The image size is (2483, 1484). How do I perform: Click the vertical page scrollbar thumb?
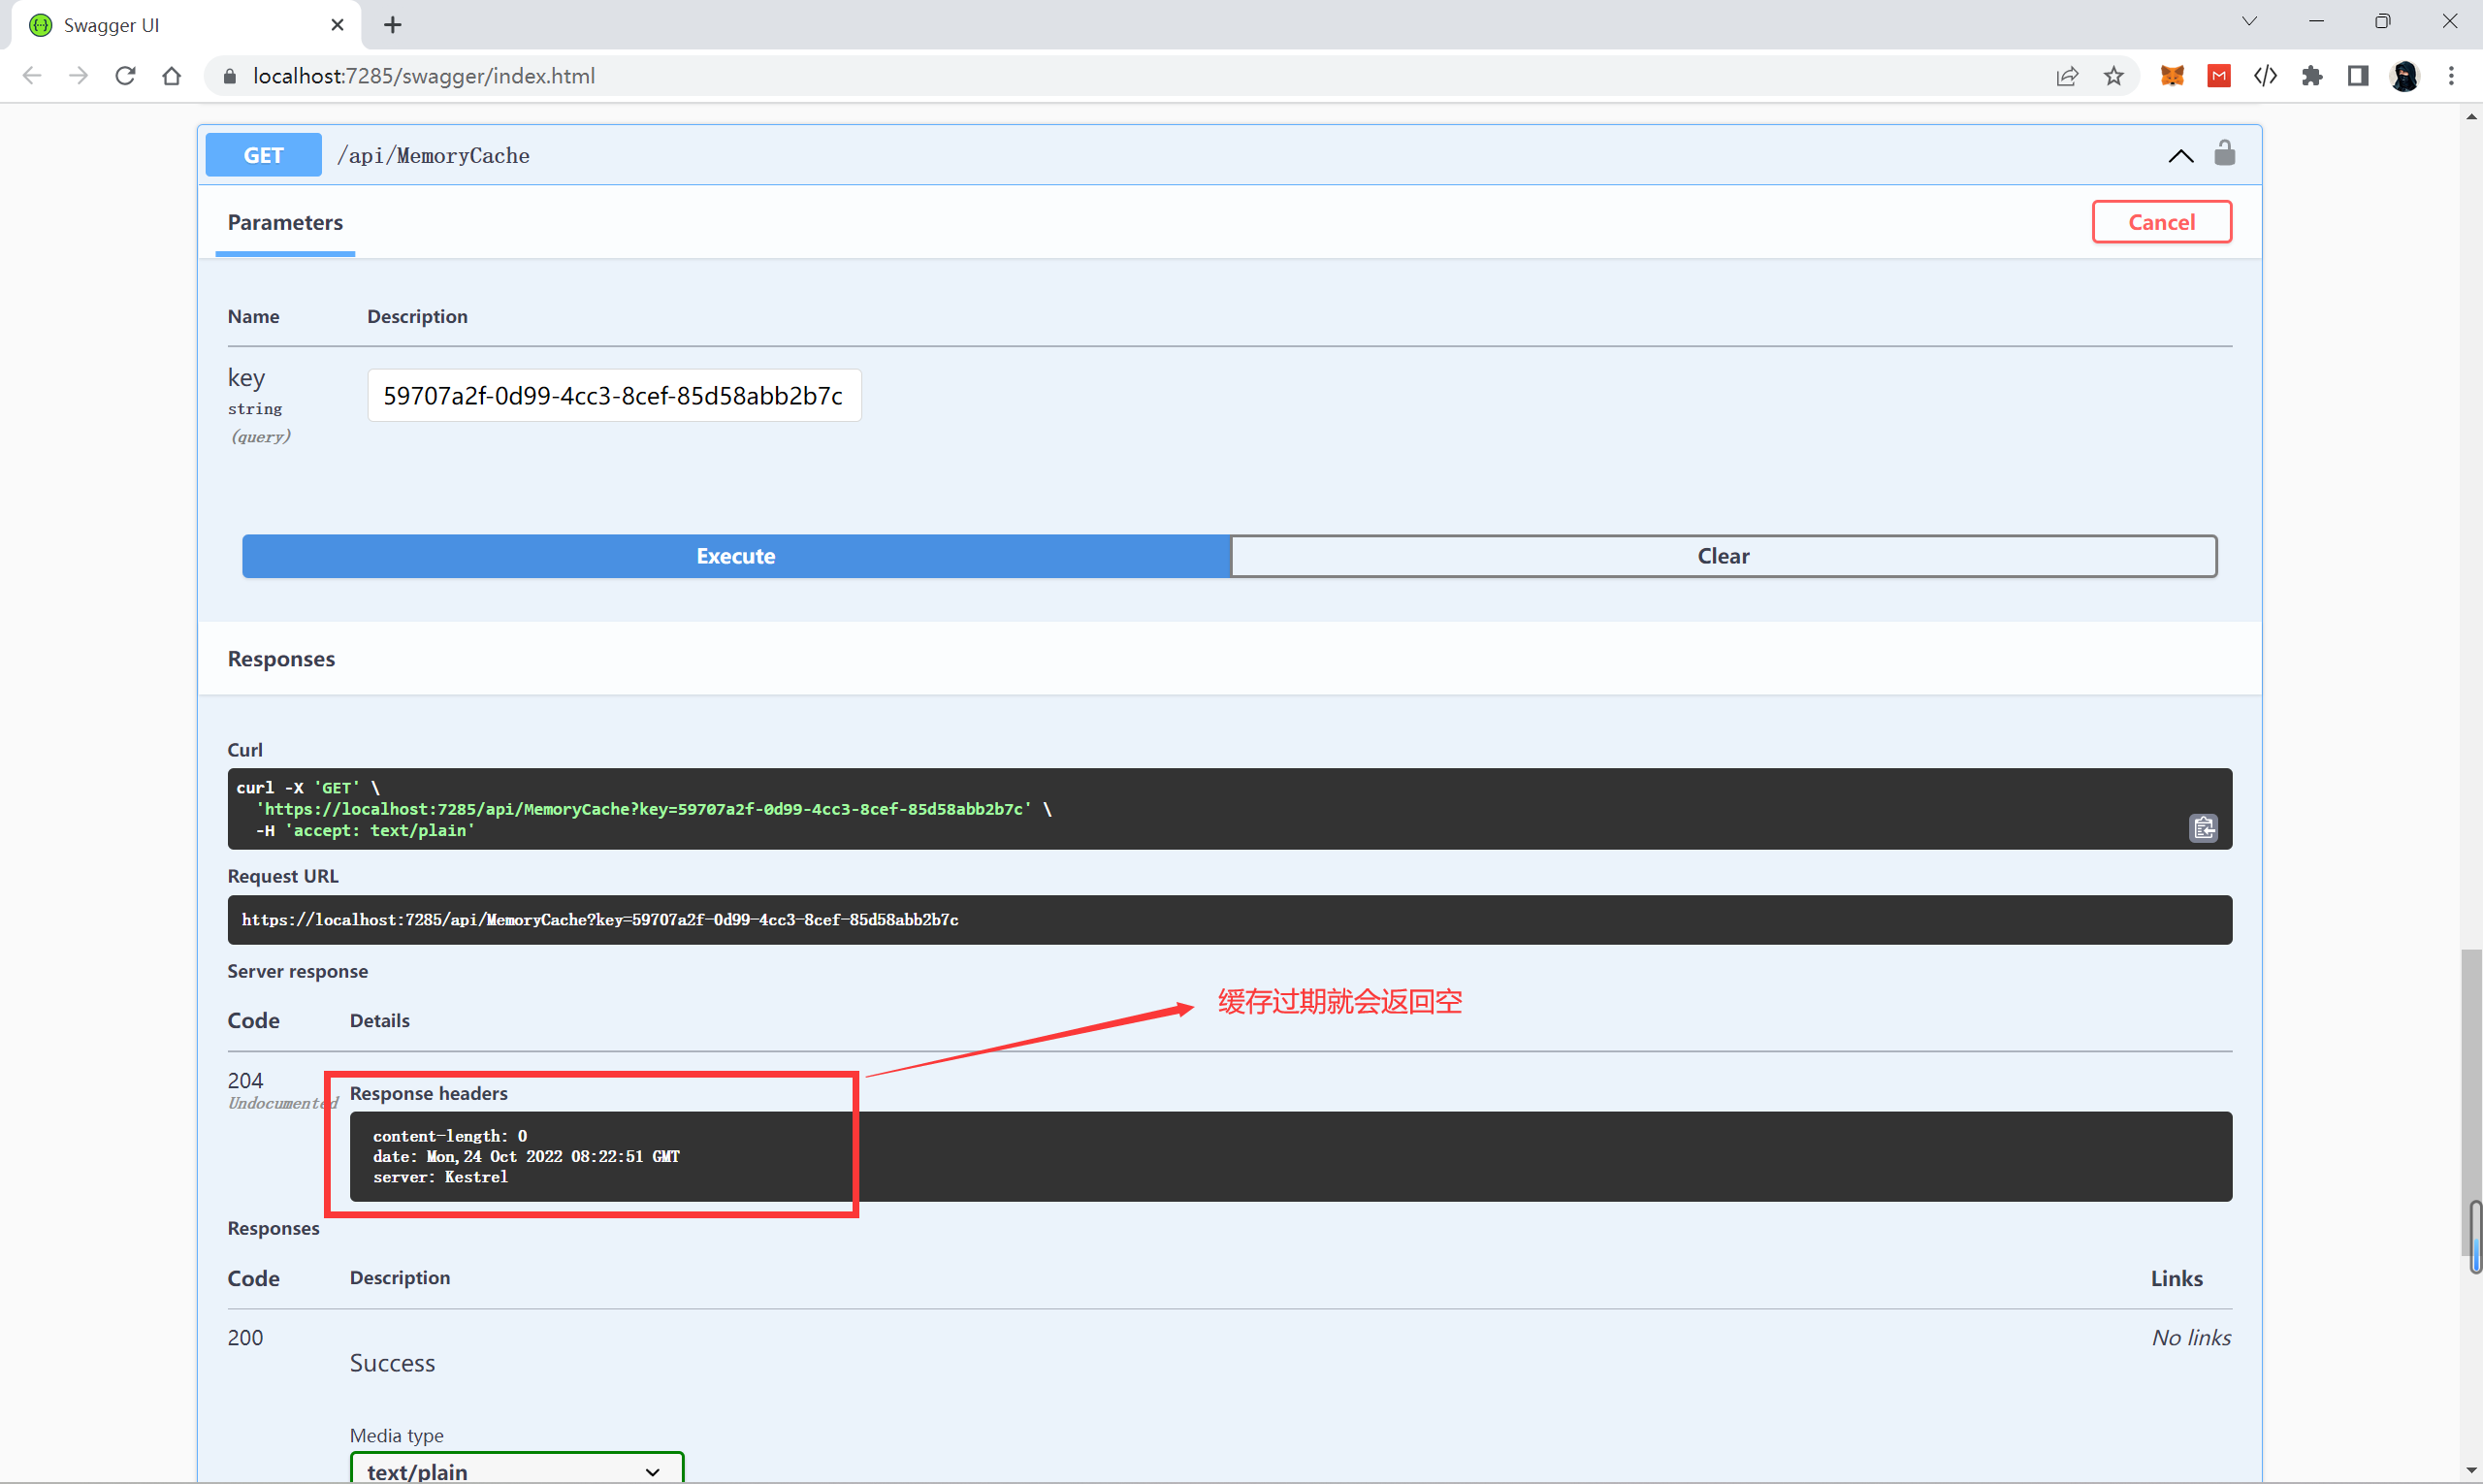tap(2471, 1100)
